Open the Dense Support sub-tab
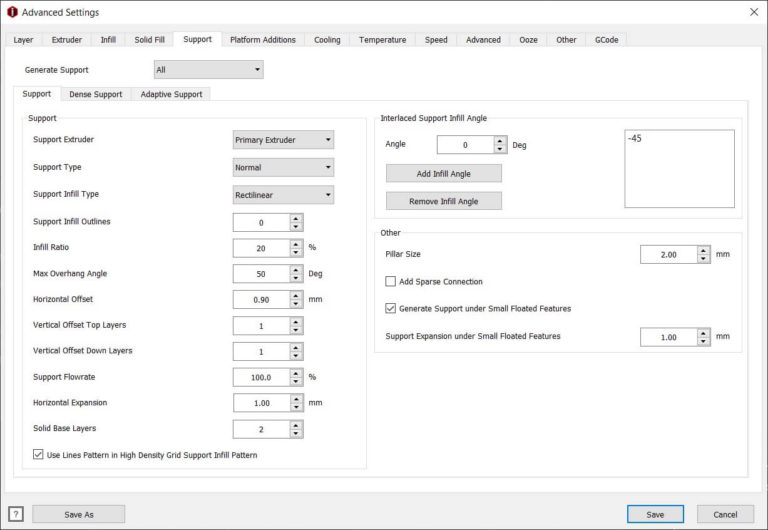Viewport: 768px width, 530px height. (x=96, y=94)
